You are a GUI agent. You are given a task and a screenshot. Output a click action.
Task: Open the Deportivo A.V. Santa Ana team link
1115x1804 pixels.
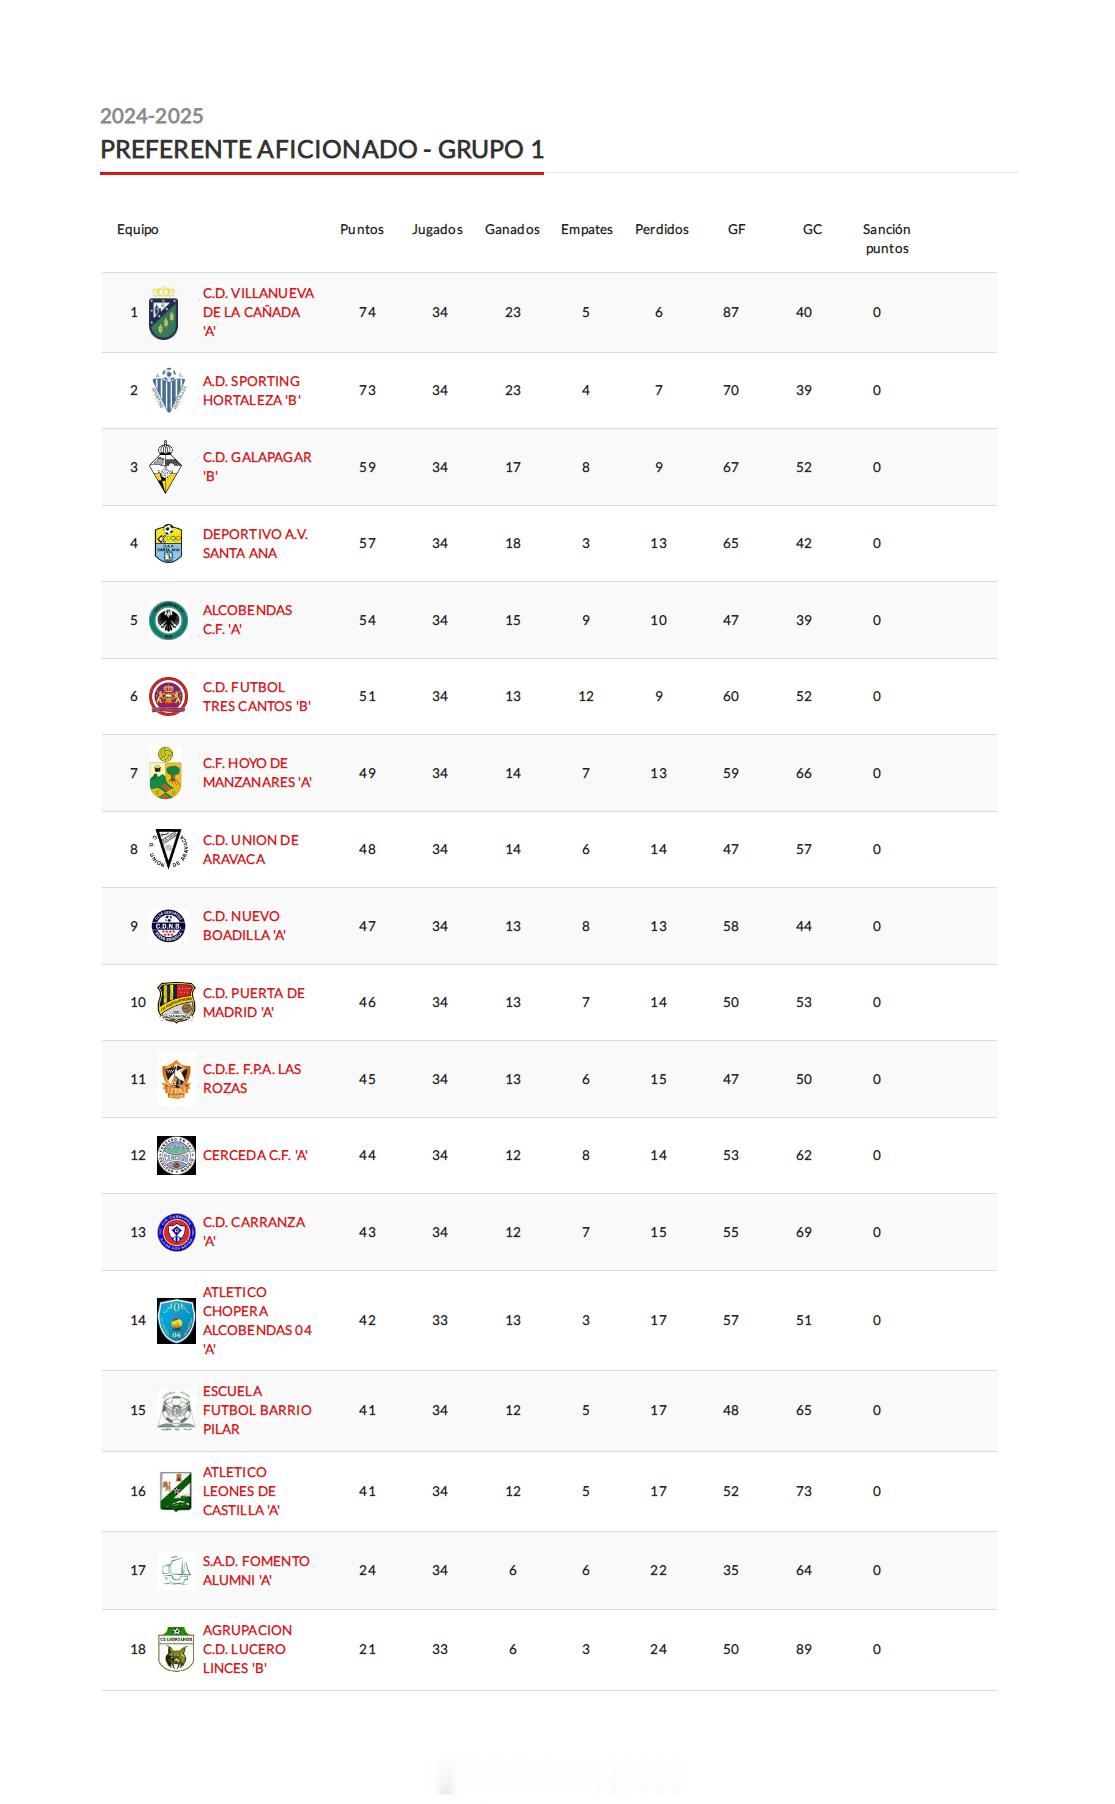[255, 543]
